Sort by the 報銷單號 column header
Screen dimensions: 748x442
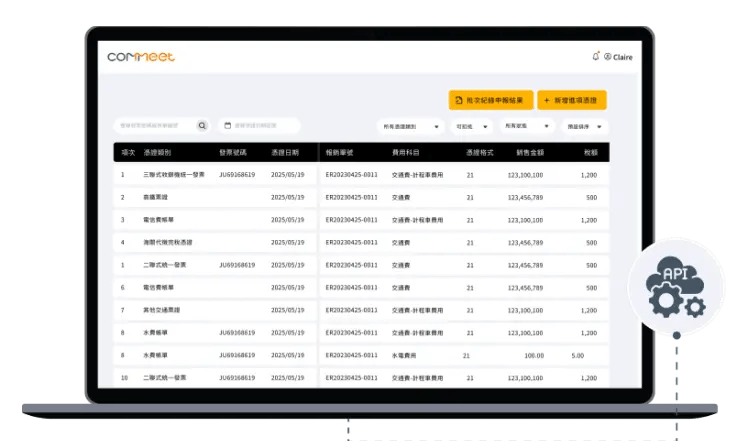[x=339, y=153]
